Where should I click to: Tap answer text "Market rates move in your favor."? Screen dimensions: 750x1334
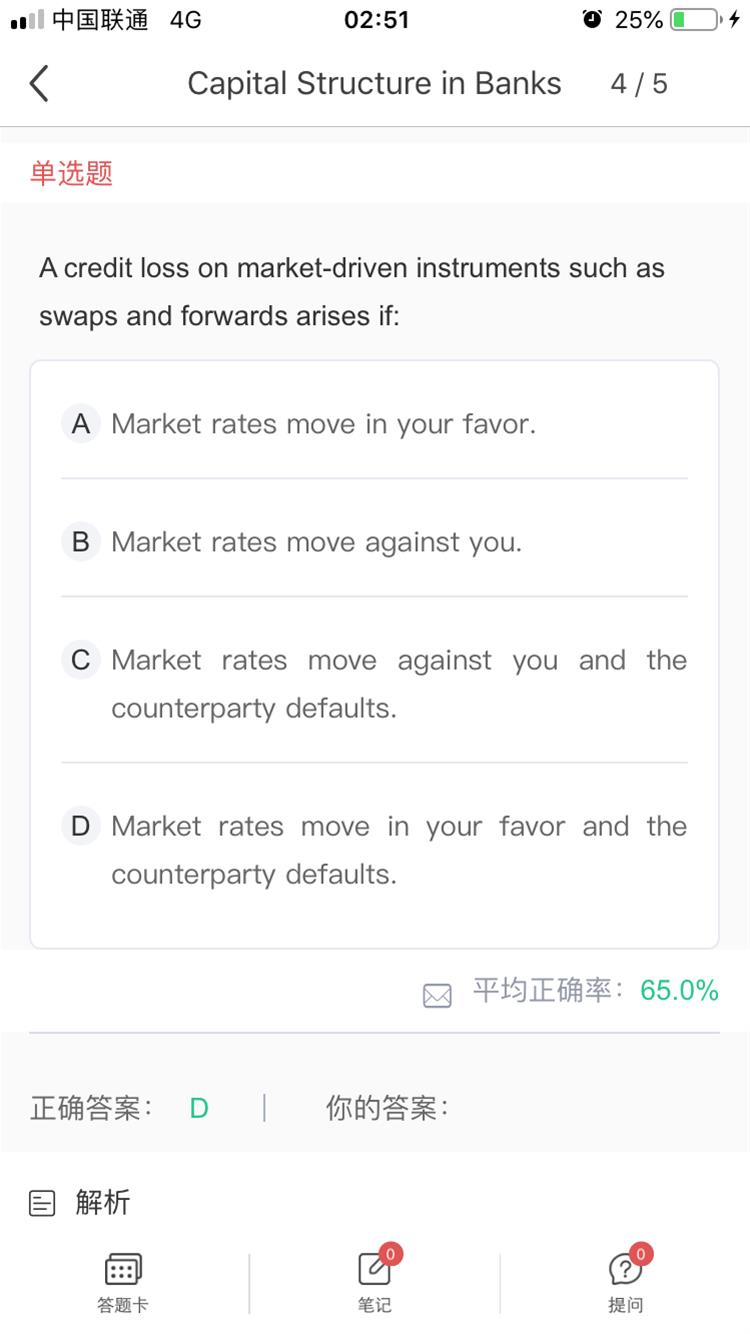pos(323,424)
